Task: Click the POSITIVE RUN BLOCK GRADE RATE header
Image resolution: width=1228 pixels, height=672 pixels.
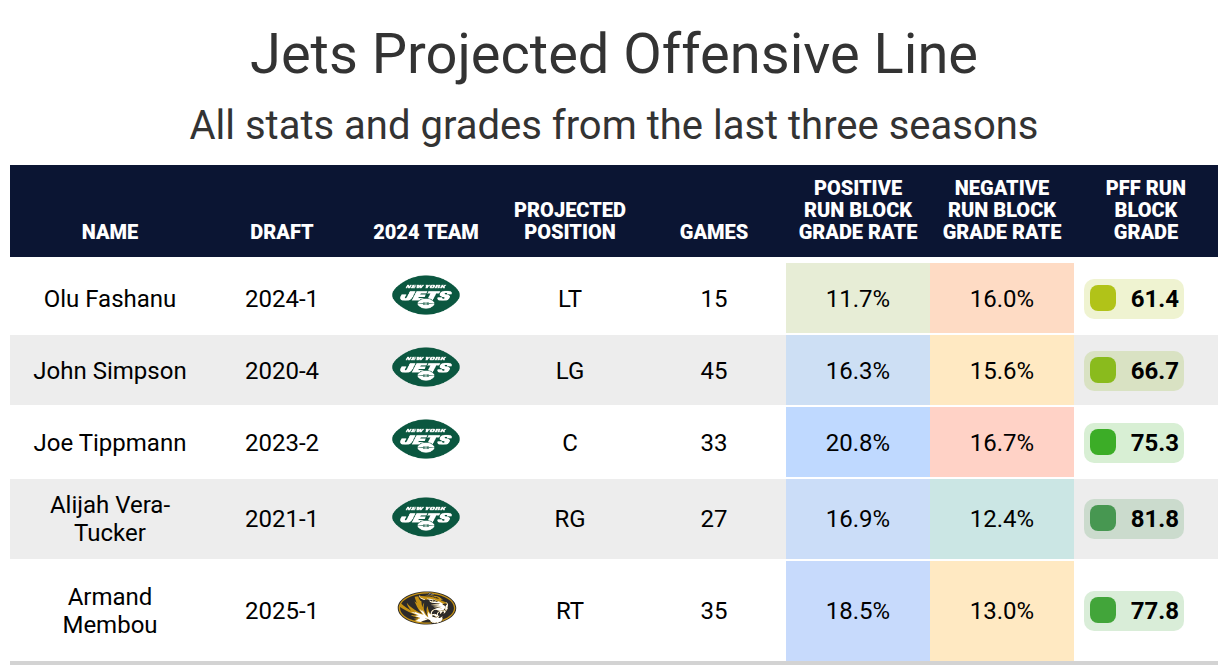Action: click(x=858, y=210)
